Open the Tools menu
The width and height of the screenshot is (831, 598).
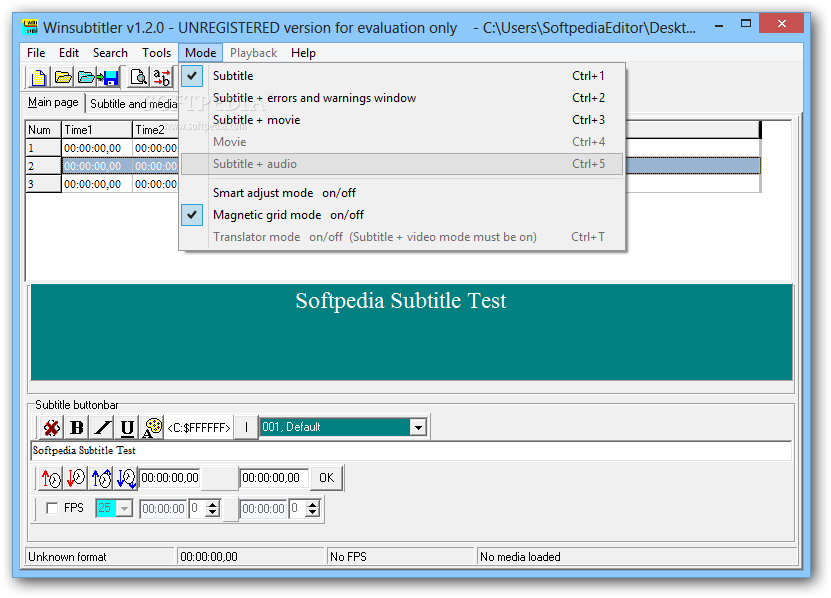pyautogui.click(x=156, y=53)
